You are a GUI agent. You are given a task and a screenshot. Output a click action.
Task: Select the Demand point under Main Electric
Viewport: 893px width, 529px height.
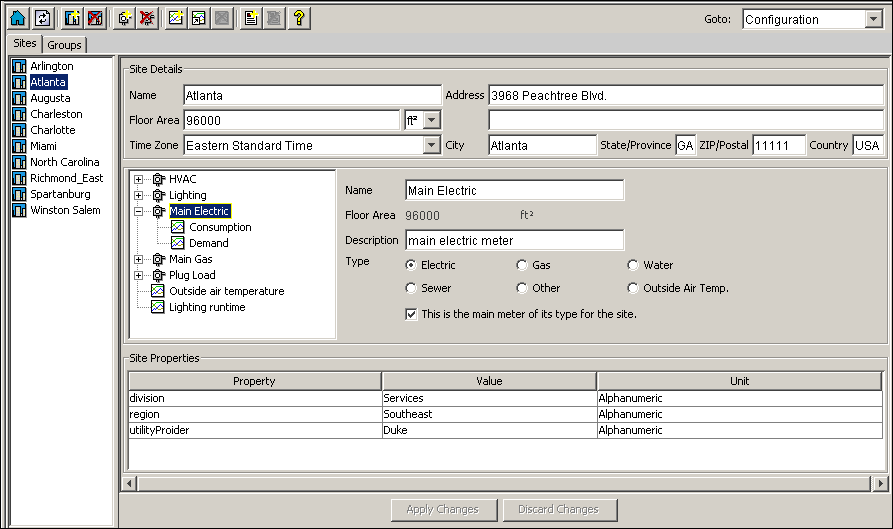click(208, 243)
